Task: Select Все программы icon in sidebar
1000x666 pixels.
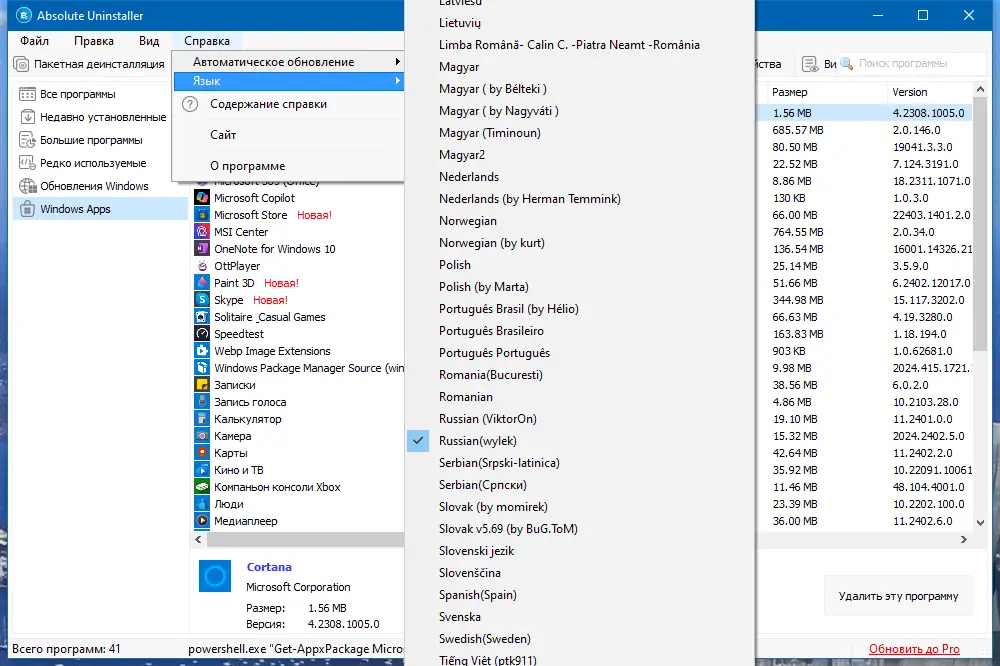Action: pos(27,94)
